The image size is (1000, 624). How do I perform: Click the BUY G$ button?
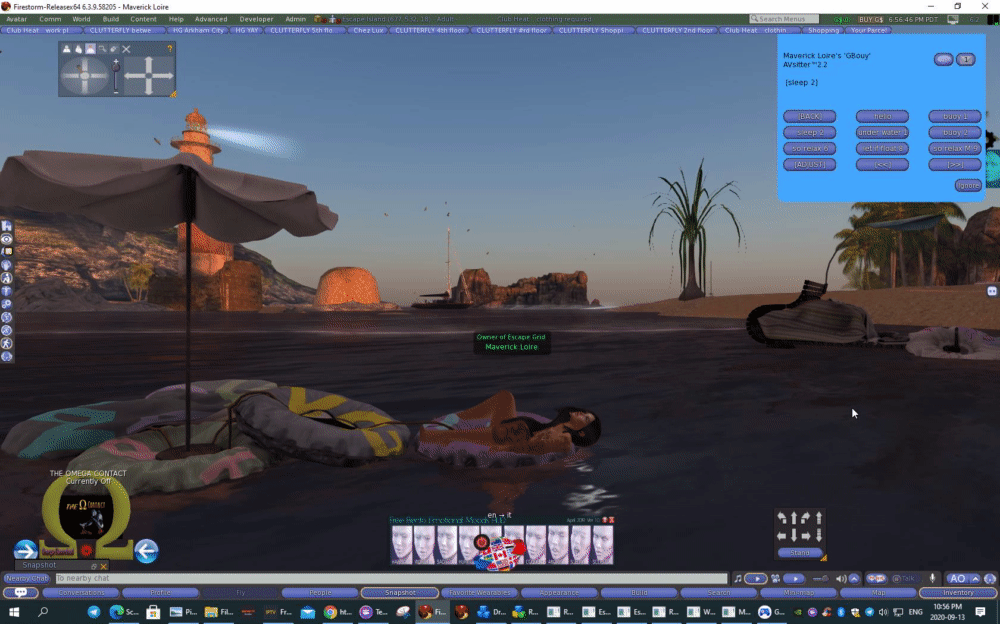tap(871, 19)
